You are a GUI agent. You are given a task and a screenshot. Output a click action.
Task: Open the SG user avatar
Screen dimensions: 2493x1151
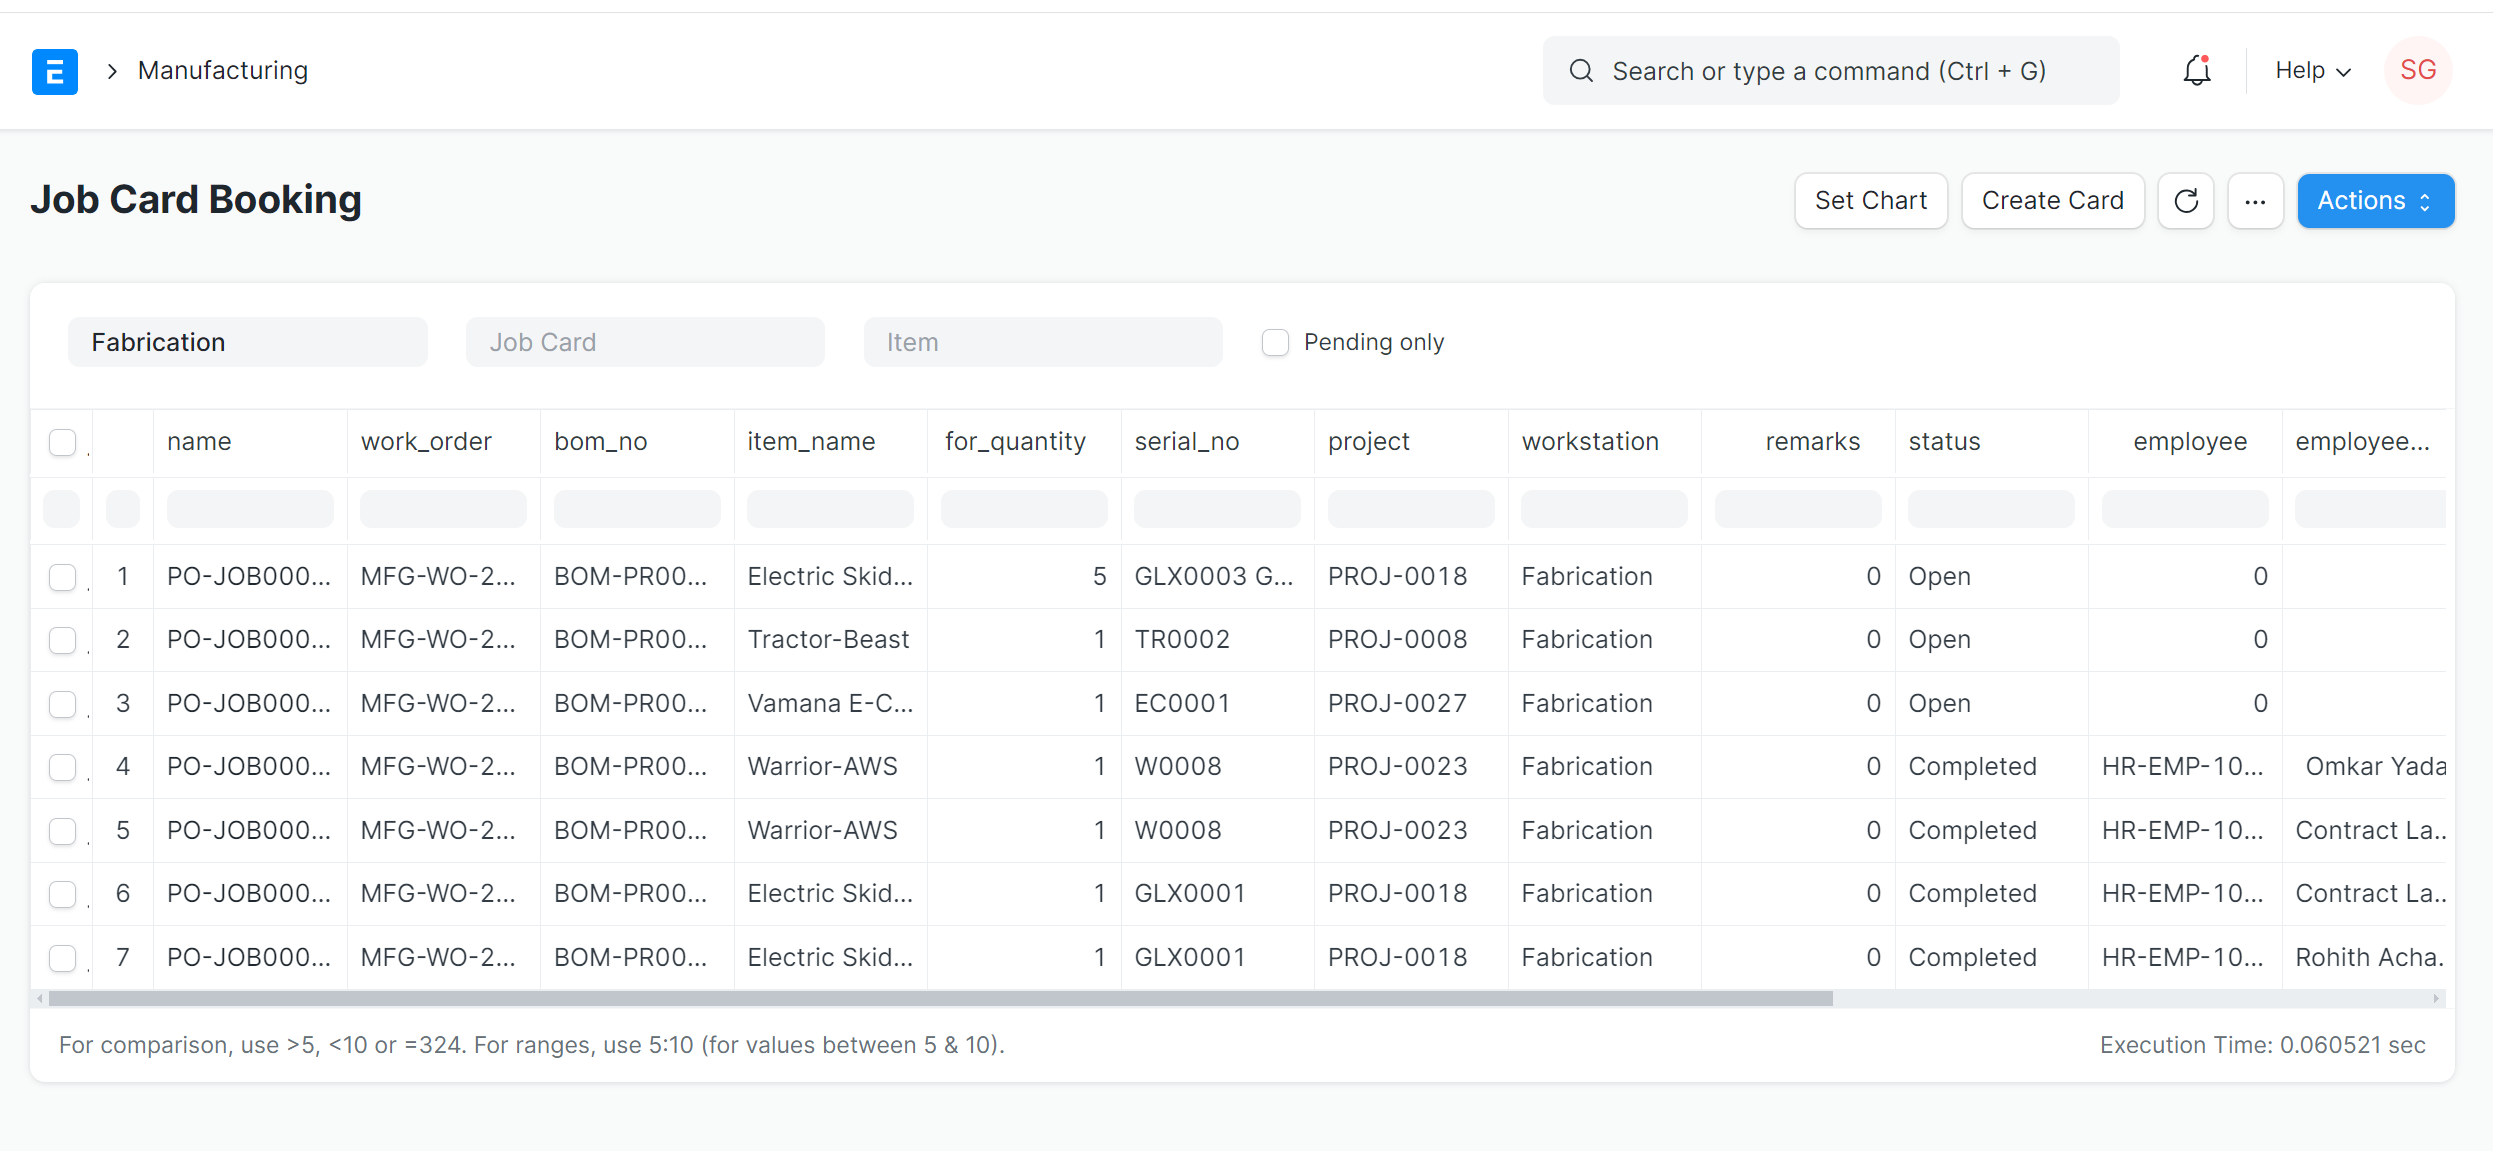pos(2417,71)
